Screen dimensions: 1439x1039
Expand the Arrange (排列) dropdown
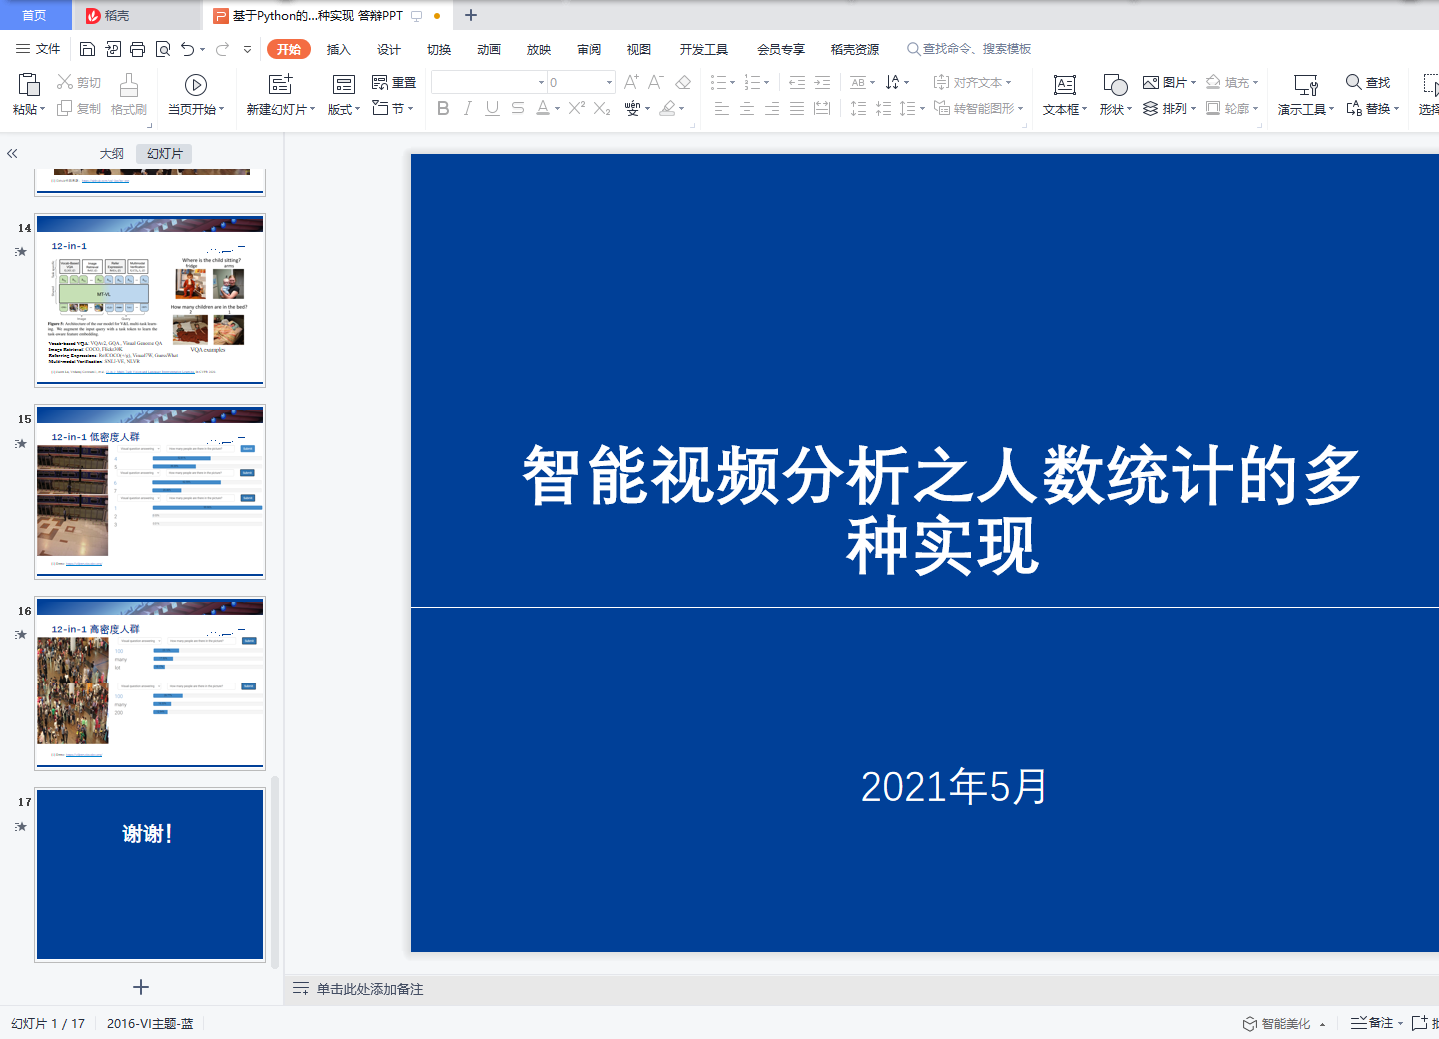(x=1193, y=108)
